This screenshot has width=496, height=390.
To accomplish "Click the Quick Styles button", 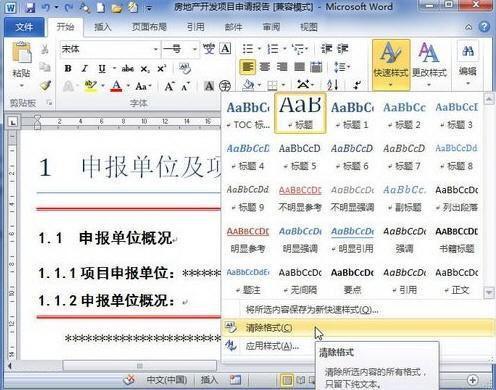I will click(x=391, y=65).
